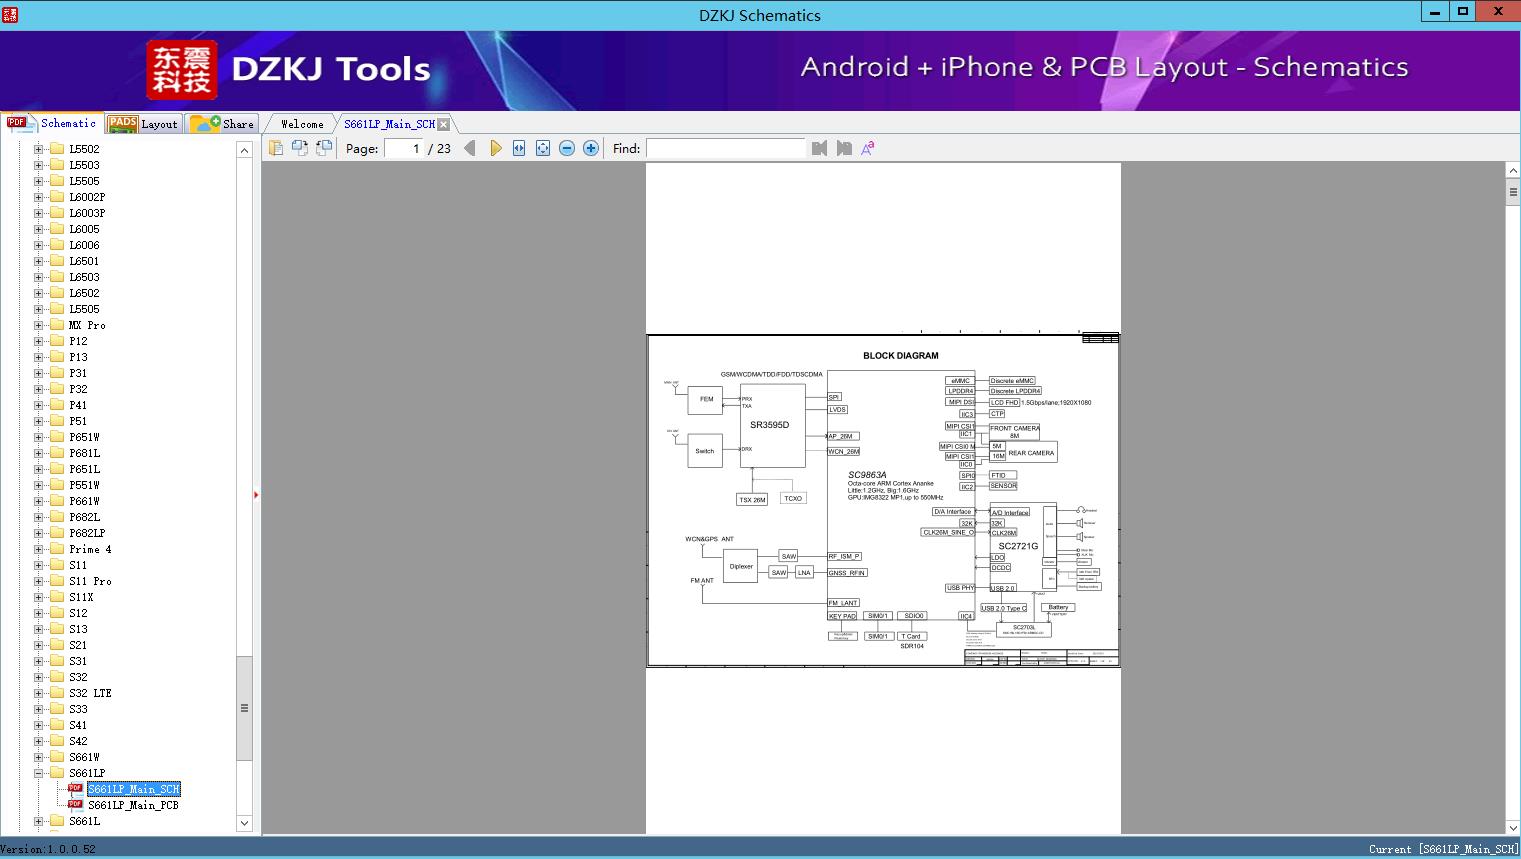This screenshot has width=1521, height=859.
Task: Click the P41 folder icon
Action: coord(57,405)
